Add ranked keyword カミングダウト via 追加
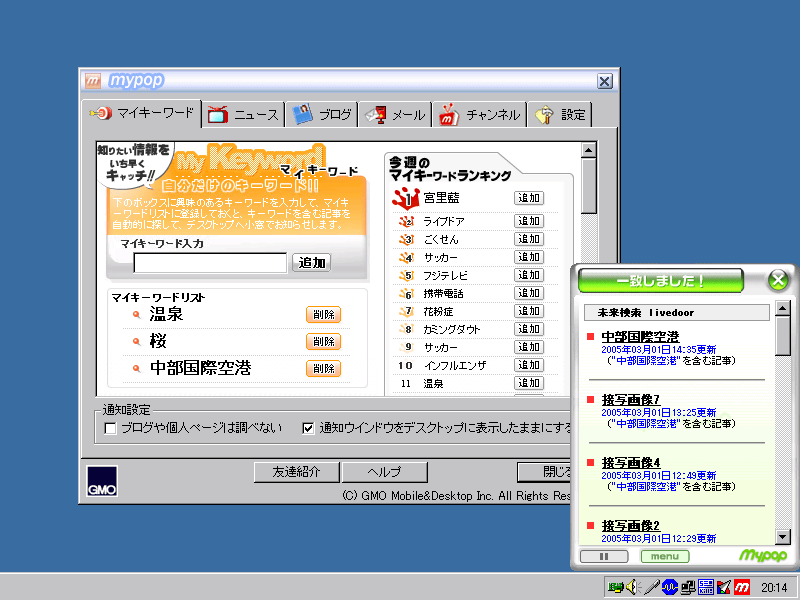The width and height of the screenshot is (800, 600). (x=529, y=329)
